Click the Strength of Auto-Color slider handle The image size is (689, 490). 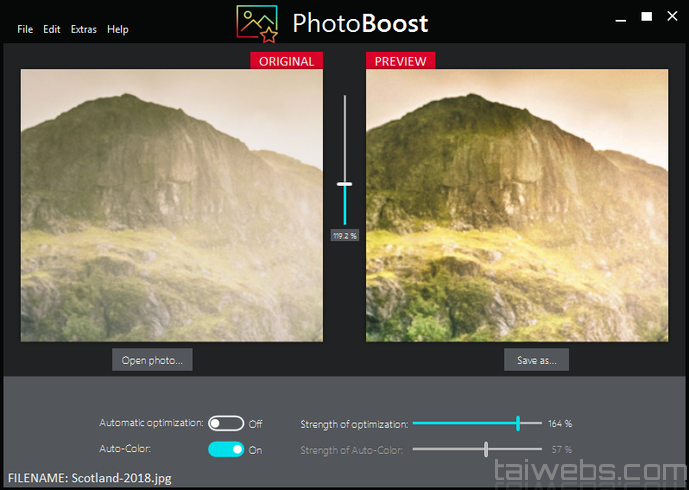click(486, 449)
